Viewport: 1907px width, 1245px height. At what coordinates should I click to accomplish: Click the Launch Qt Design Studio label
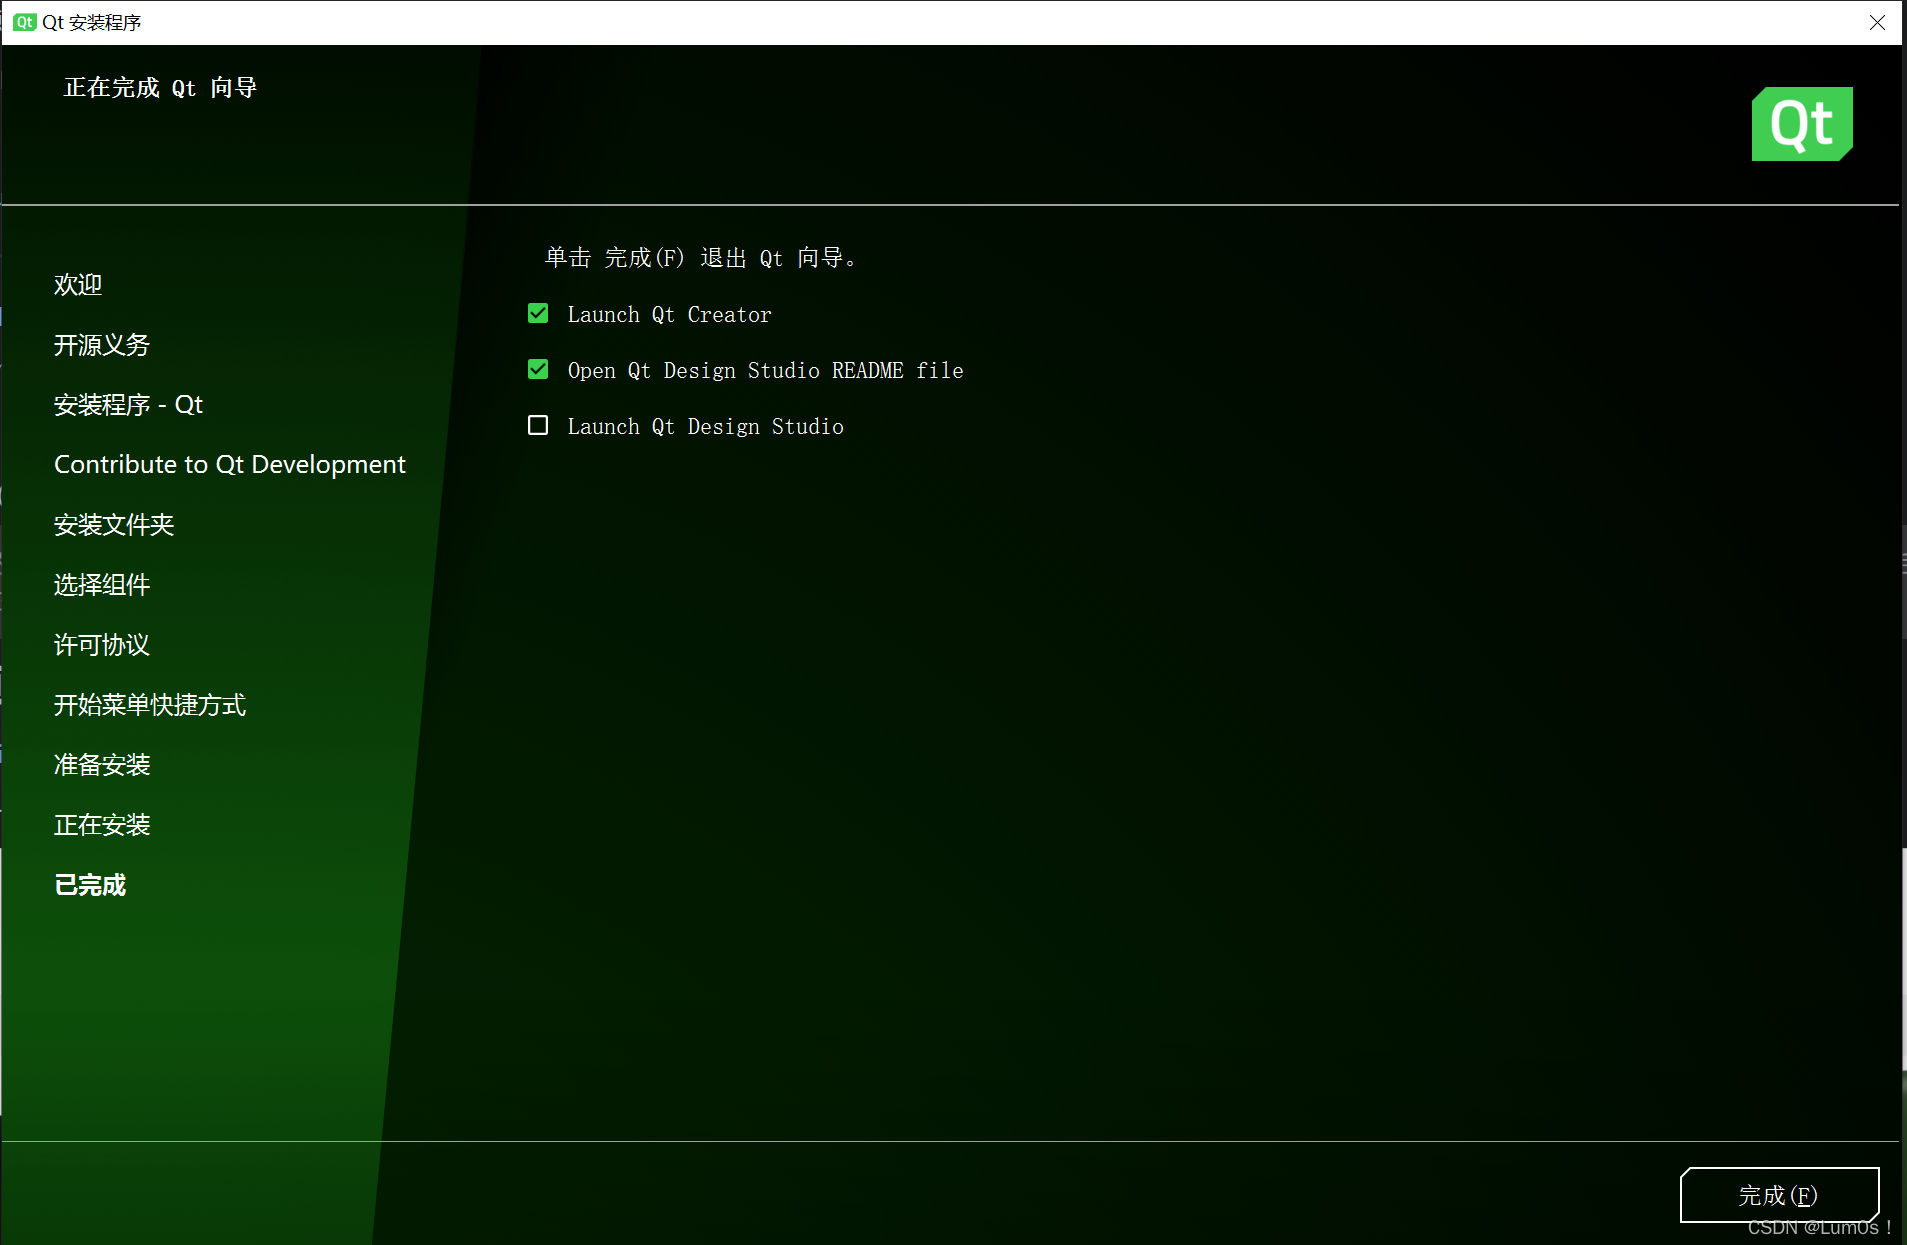pyautogui.click(x=705, y=426)
